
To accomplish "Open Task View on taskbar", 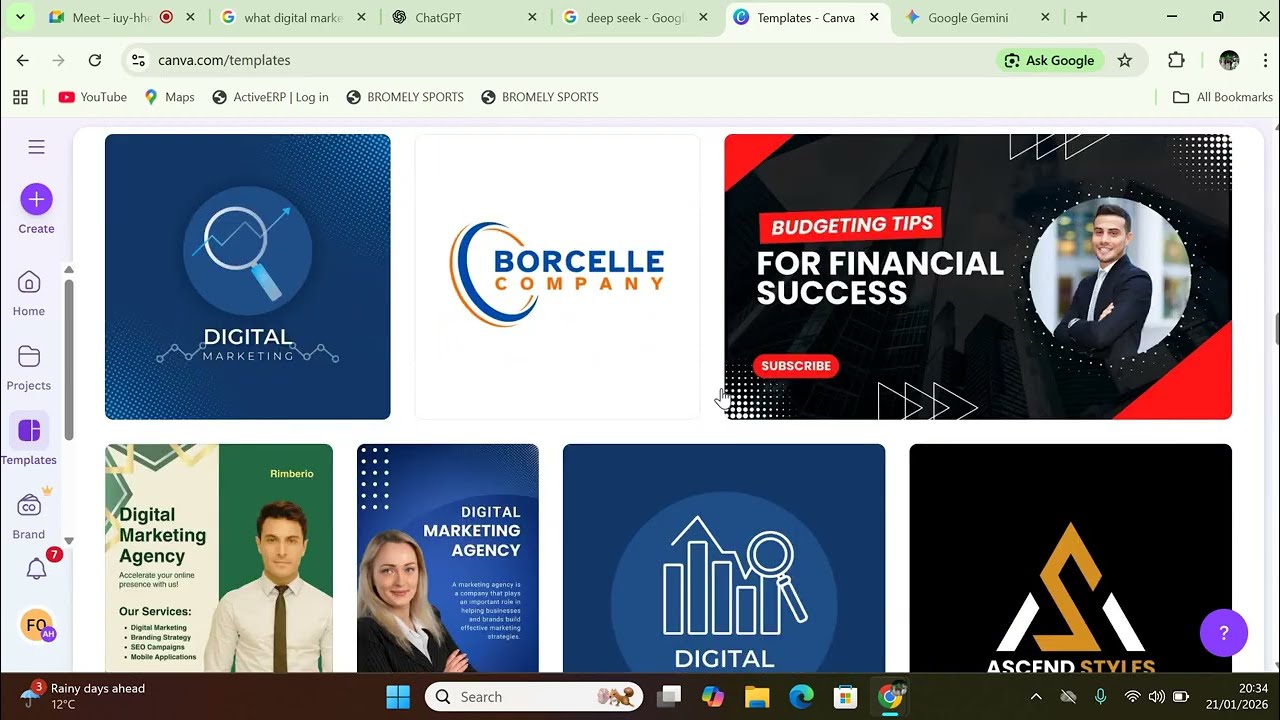I will pos(669,697).
